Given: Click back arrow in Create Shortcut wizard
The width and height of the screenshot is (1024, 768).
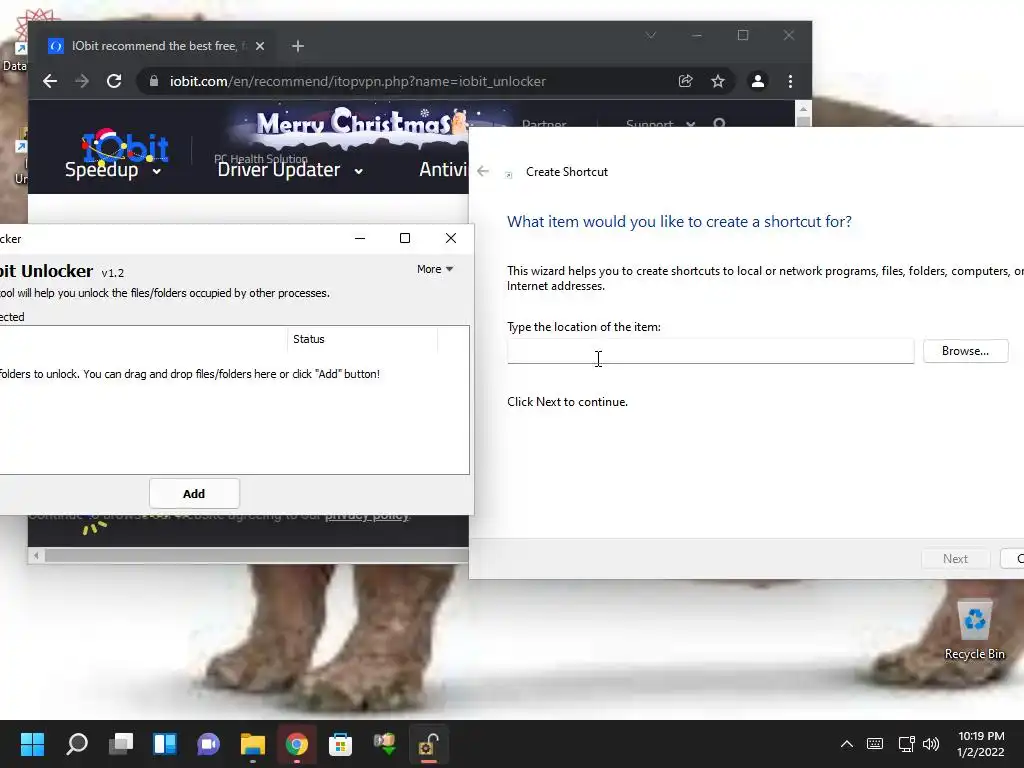Looking at the screenshot, I should (483, 171).
